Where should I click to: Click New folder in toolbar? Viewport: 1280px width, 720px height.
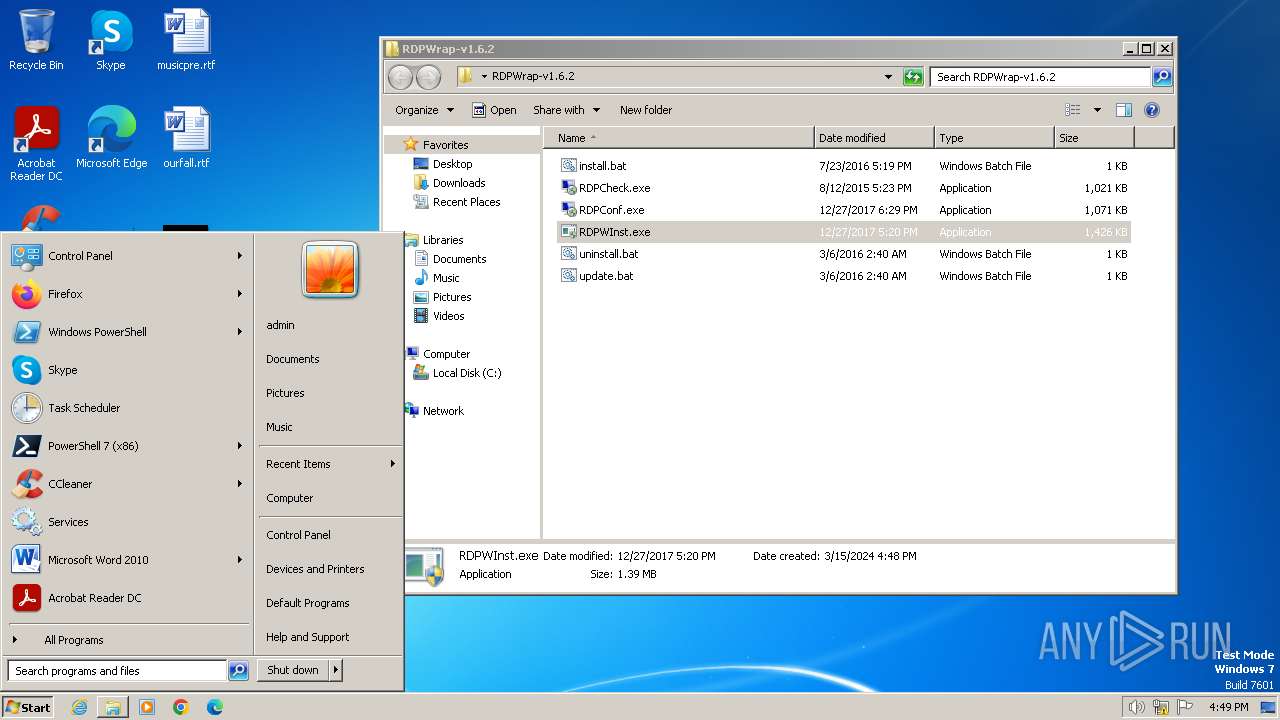646,110
